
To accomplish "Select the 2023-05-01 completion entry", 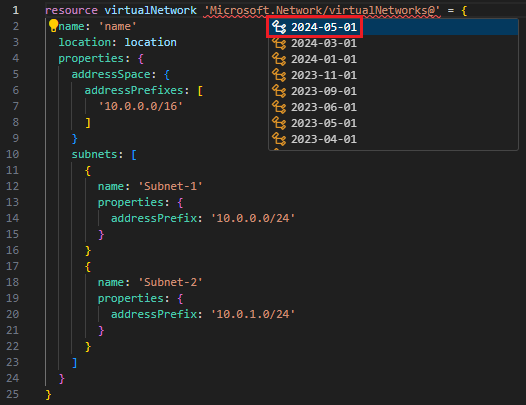I will [393, 123].
